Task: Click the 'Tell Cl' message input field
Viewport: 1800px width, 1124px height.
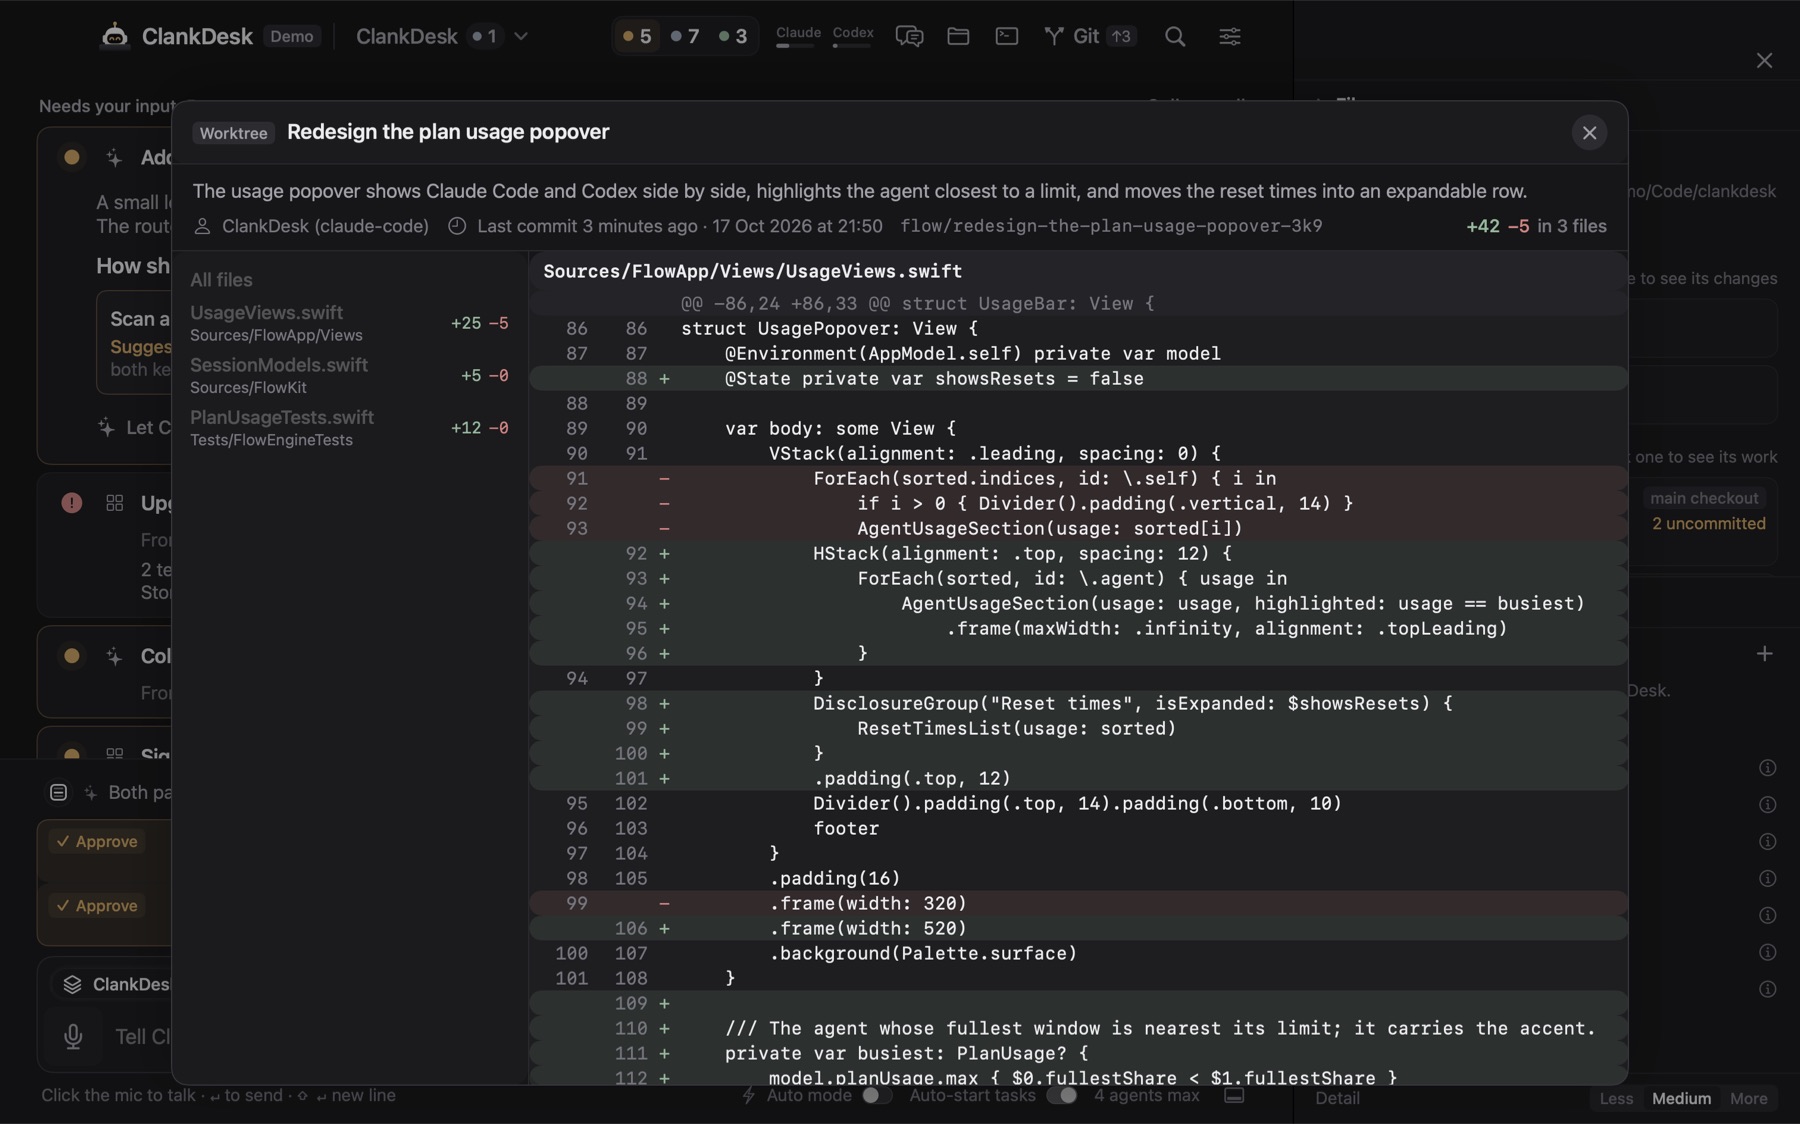Action: pos(142,1037)
